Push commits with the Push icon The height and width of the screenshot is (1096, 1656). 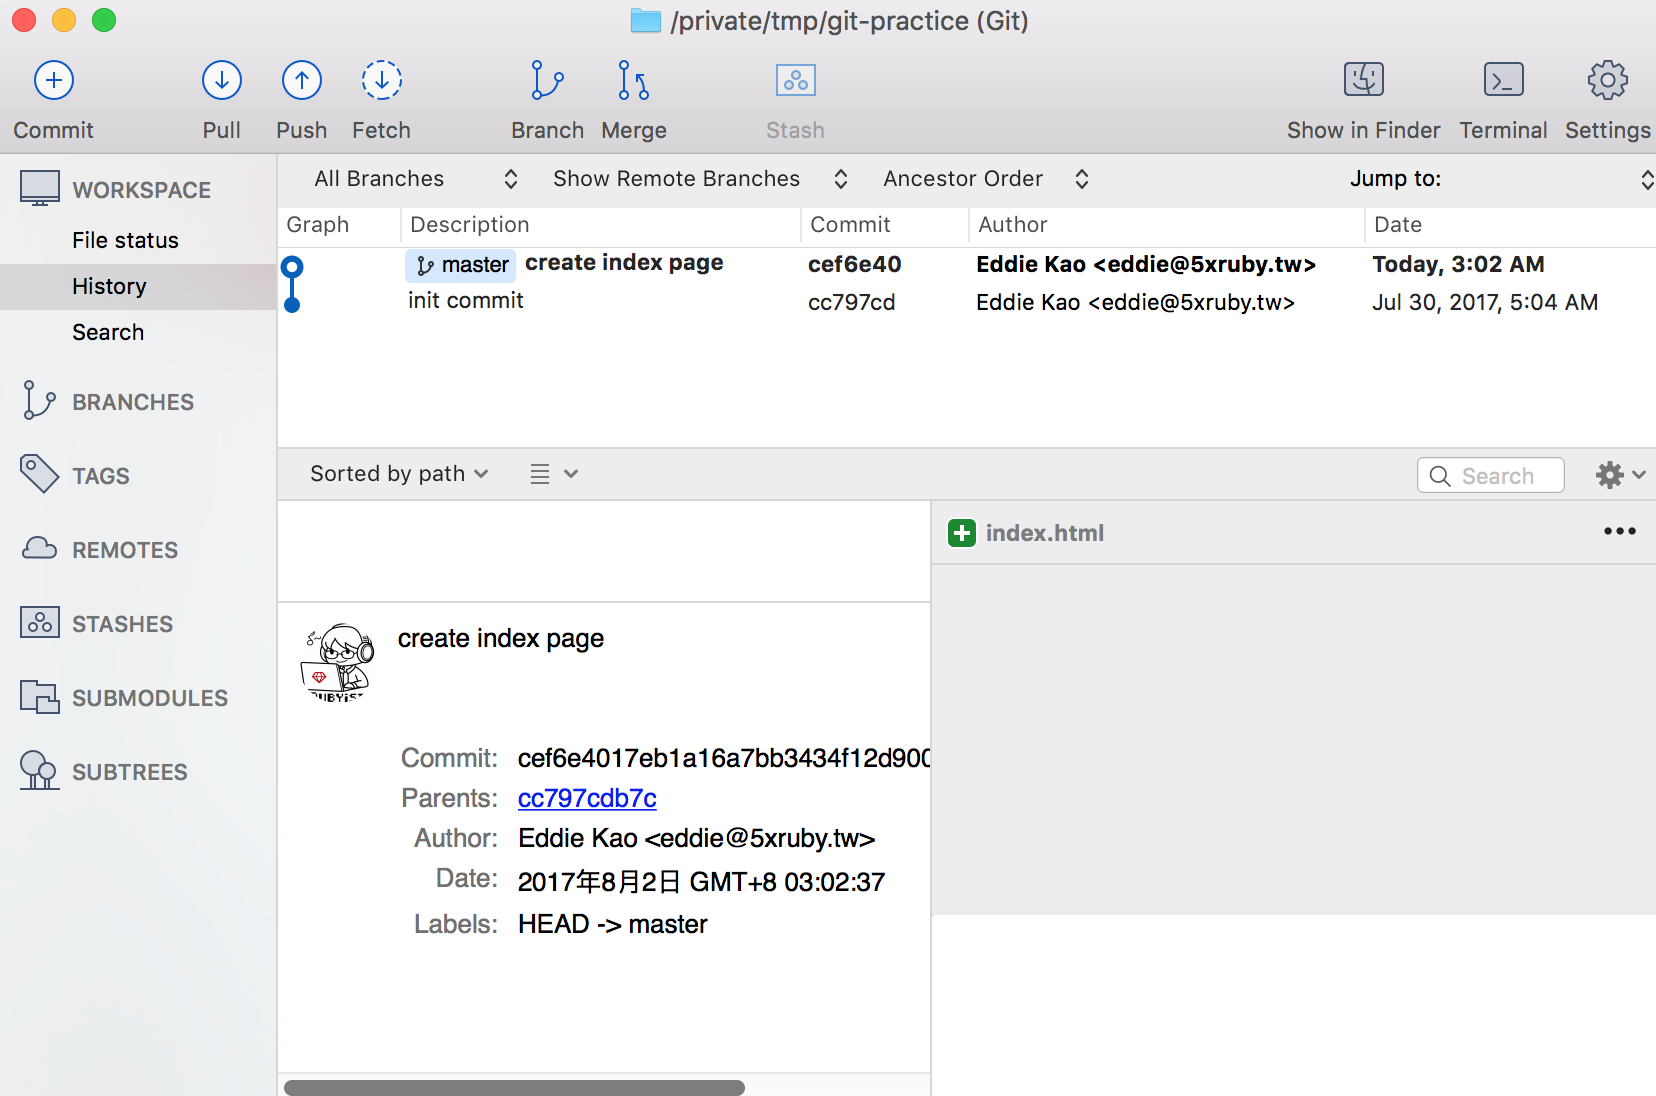click(301, 81)
